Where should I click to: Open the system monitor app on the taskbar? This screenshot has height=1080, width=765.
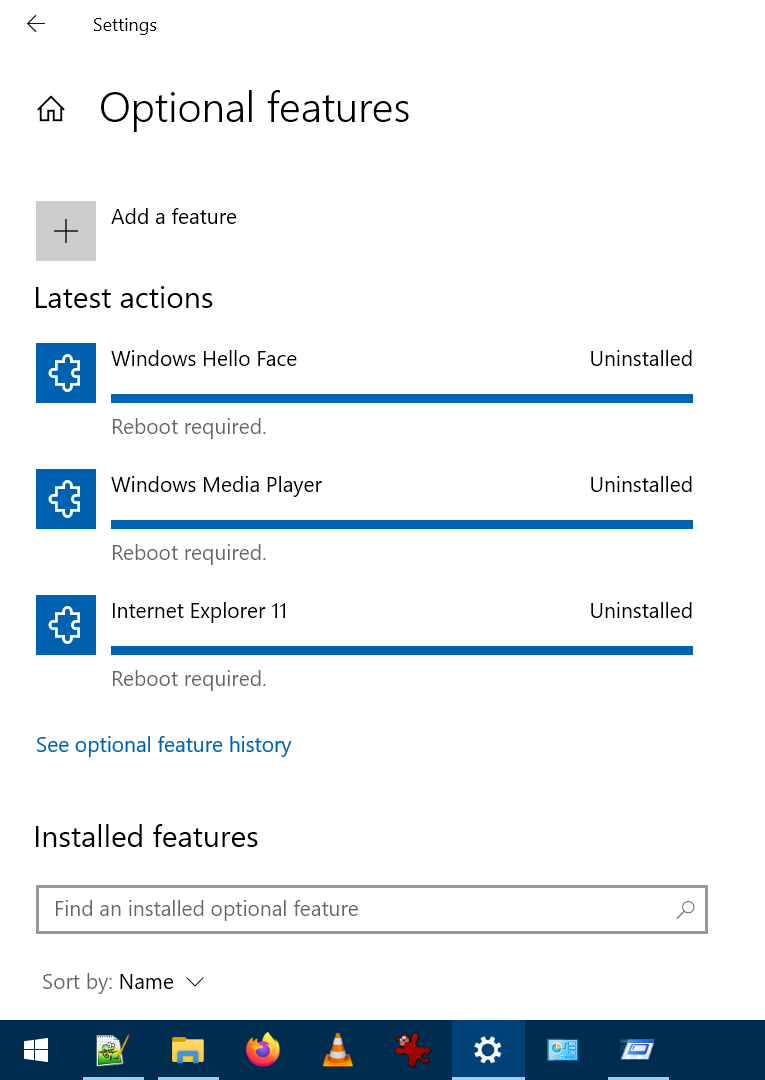(x=562, y=1050)
